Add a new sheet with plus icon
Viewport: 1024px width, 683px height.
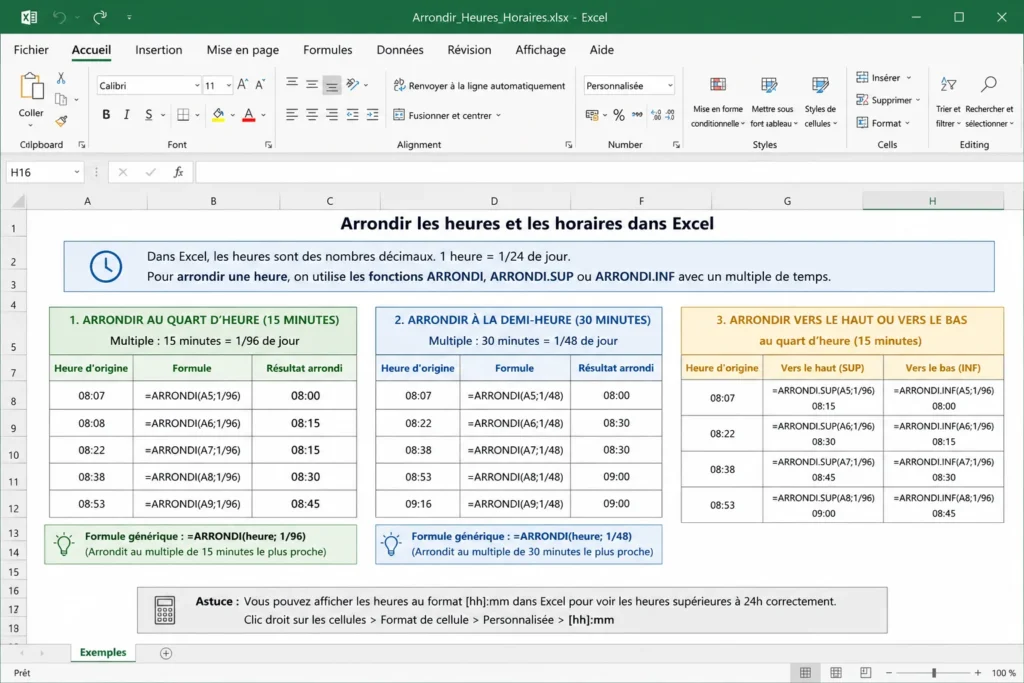click(x=166, y=653)
